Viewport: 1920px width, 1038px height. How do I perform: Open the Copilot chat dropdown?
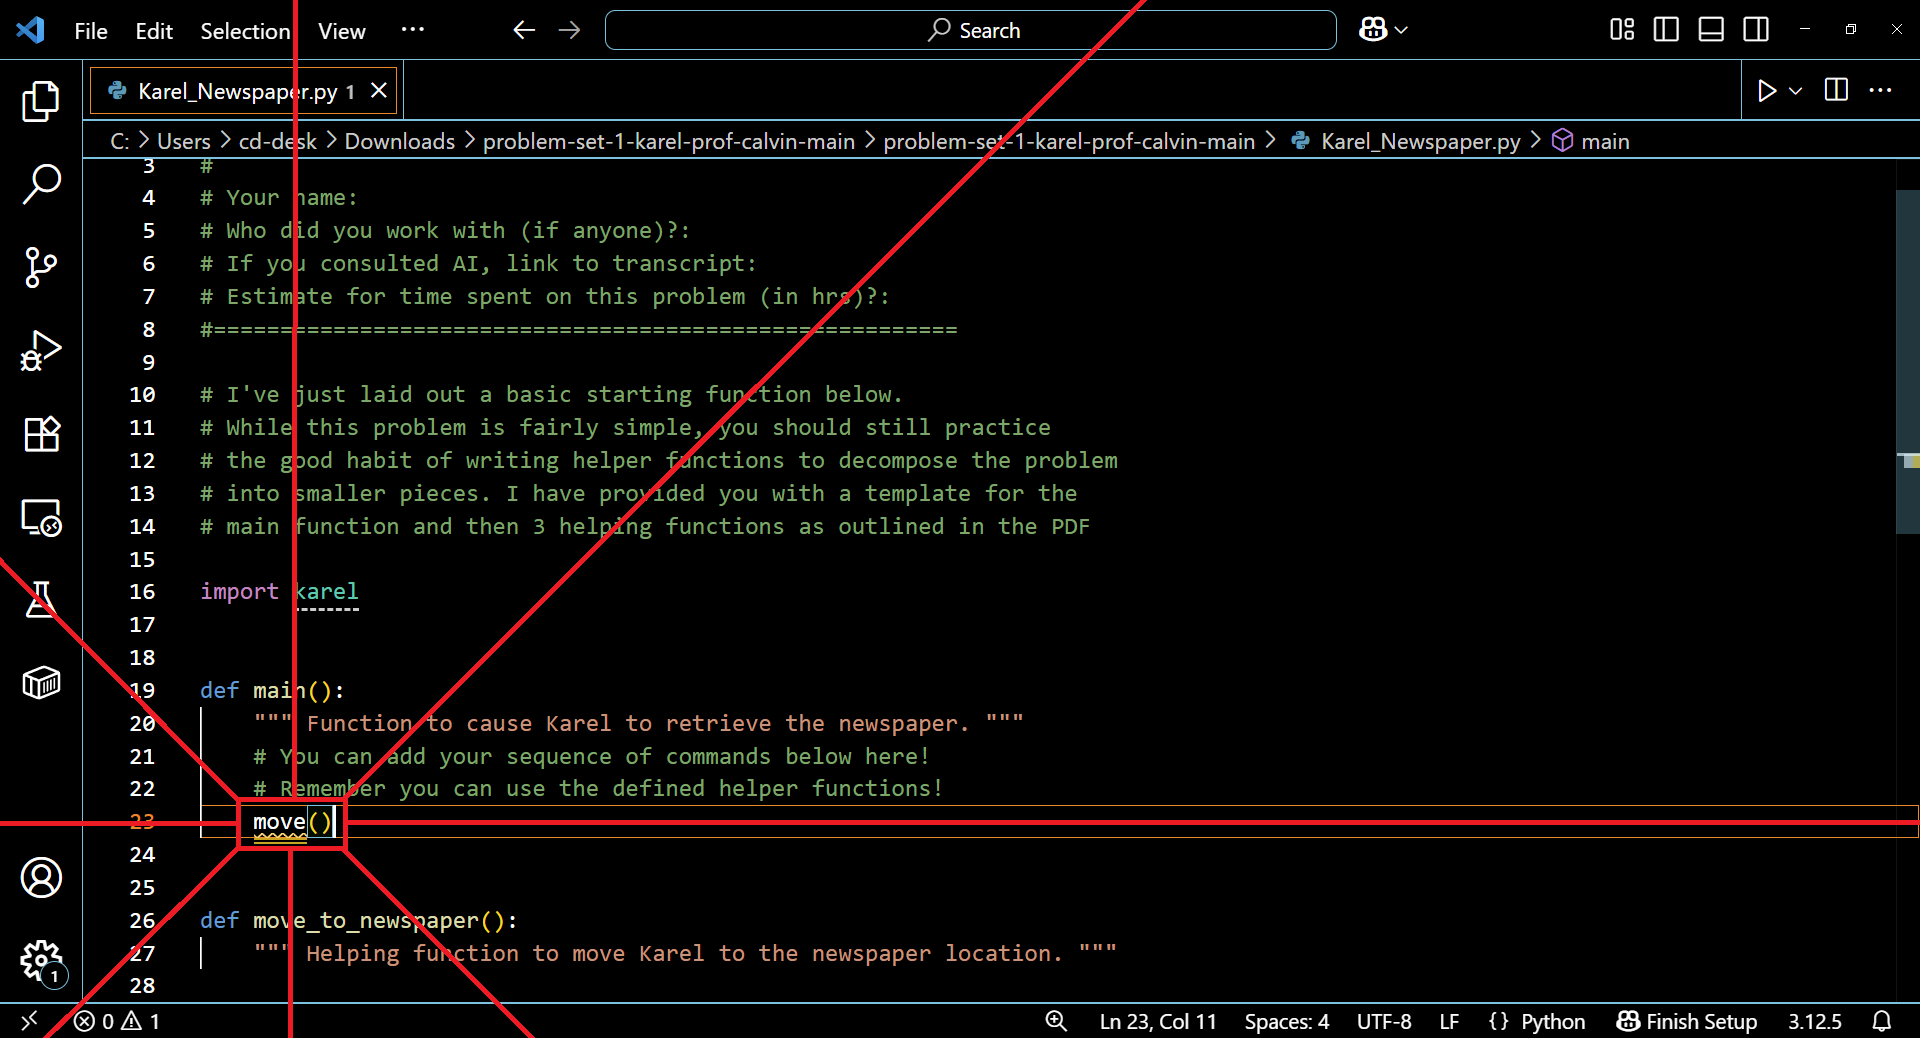(1383, 30)
